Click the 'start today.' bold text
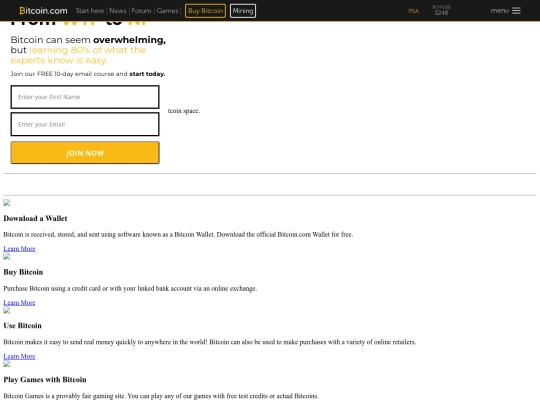 pos(147,74)
